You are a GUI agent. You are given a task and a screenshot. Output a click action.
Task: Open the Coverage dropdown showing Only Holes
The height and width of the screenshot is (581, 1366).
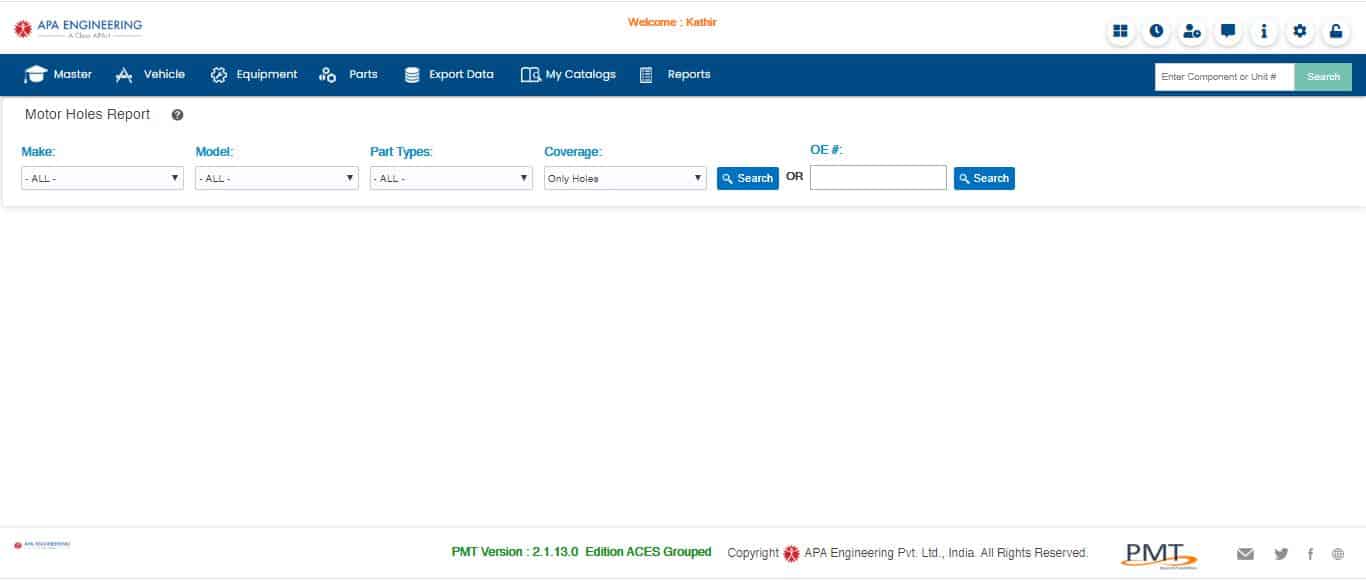(x=625, y=178)
